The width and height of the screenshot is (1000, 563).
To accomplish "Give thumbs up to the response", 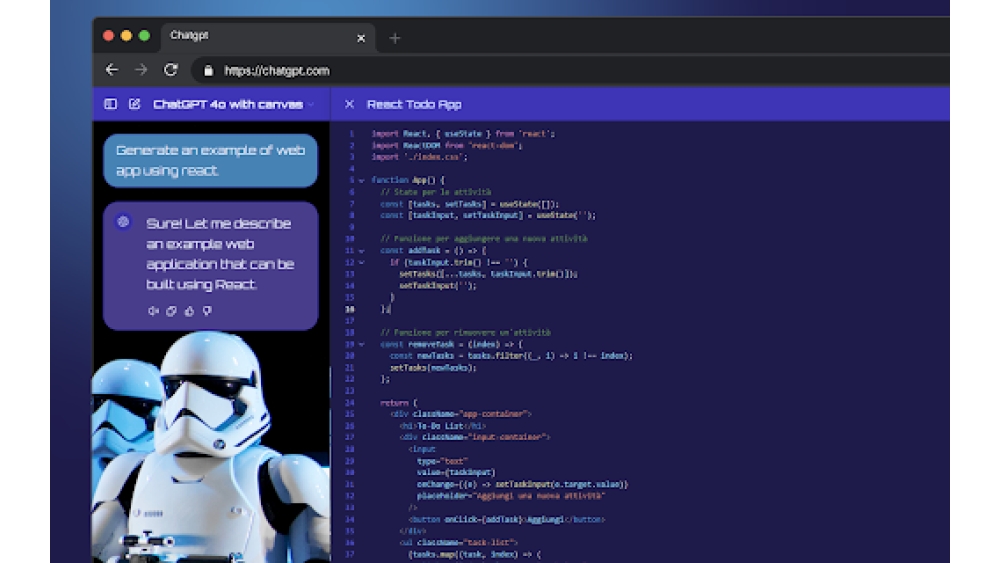I will tap(189, 311).
